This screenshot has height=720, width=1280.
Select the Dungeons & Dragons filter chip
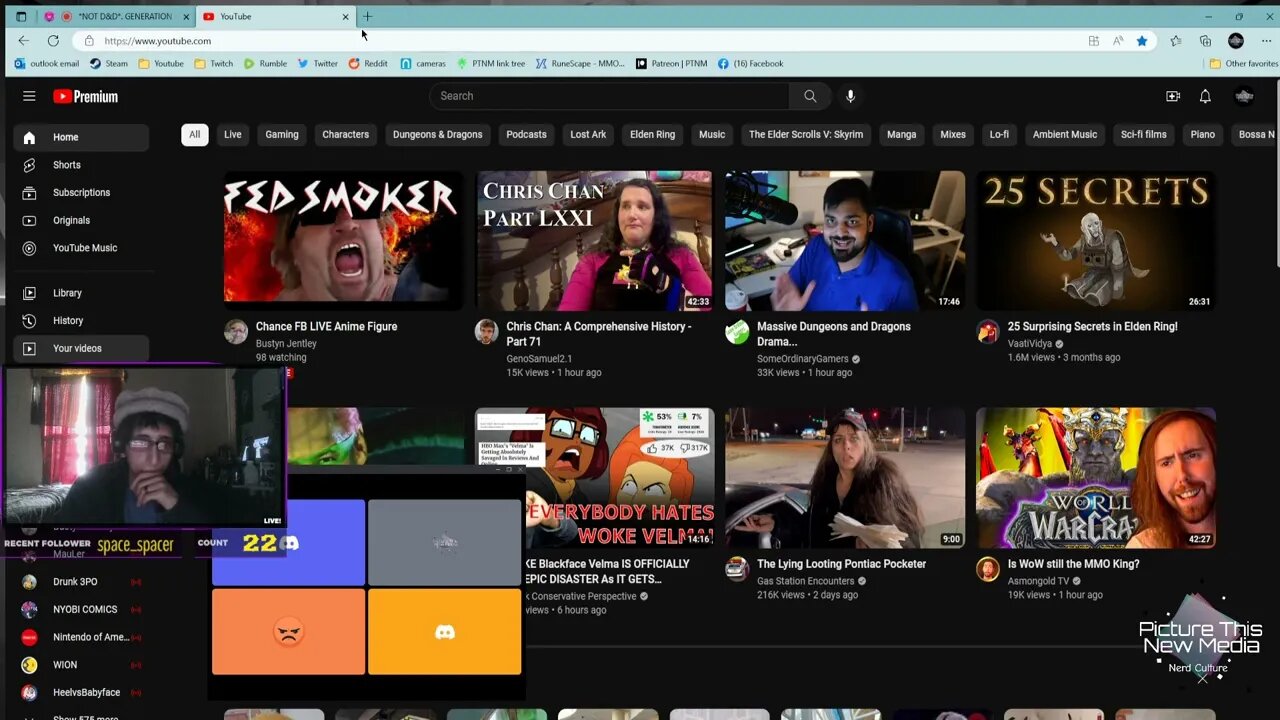pos(437,135)
